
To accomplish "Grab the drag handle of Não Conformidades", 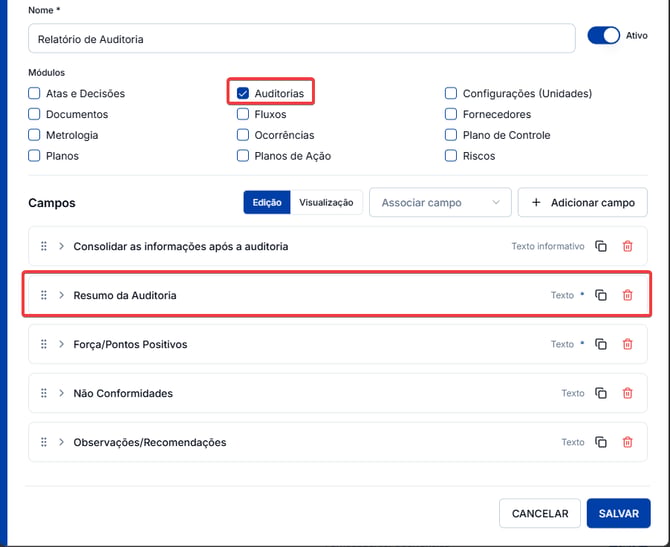I will (44, 393).
